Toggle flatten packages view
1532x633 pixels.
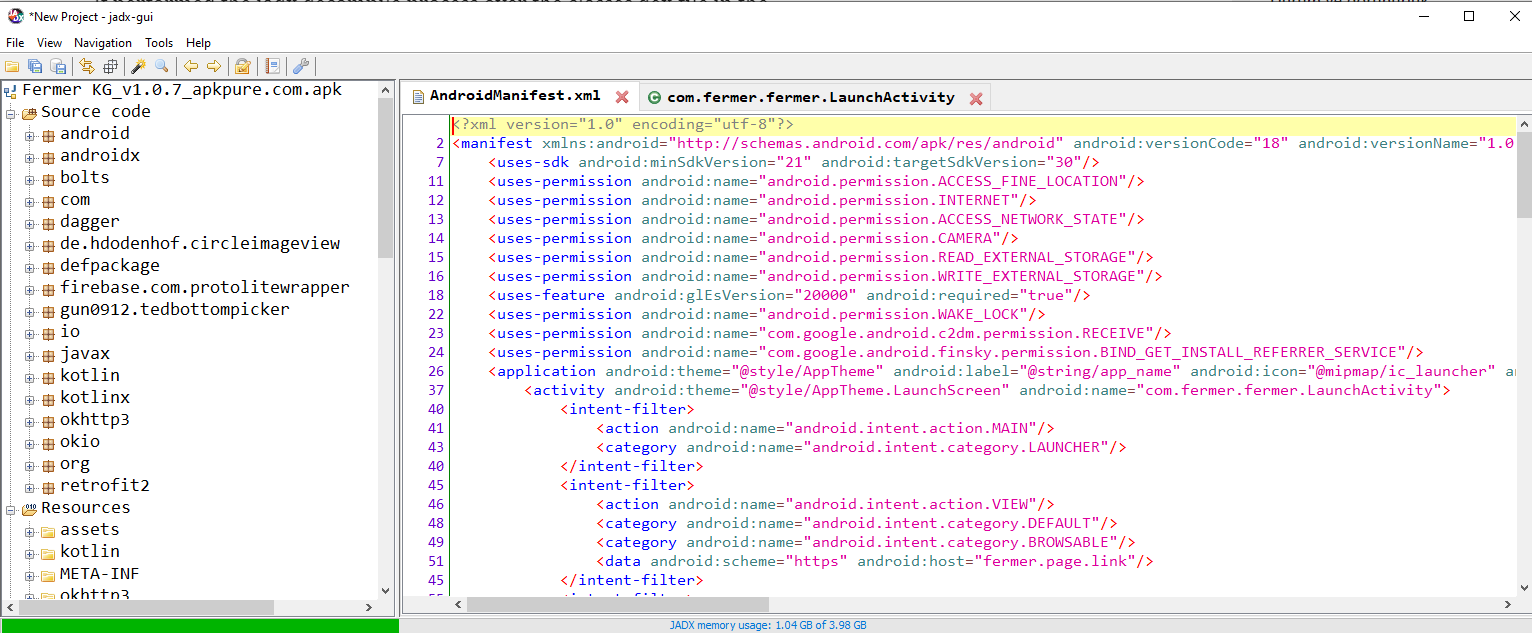click(110, 67)
